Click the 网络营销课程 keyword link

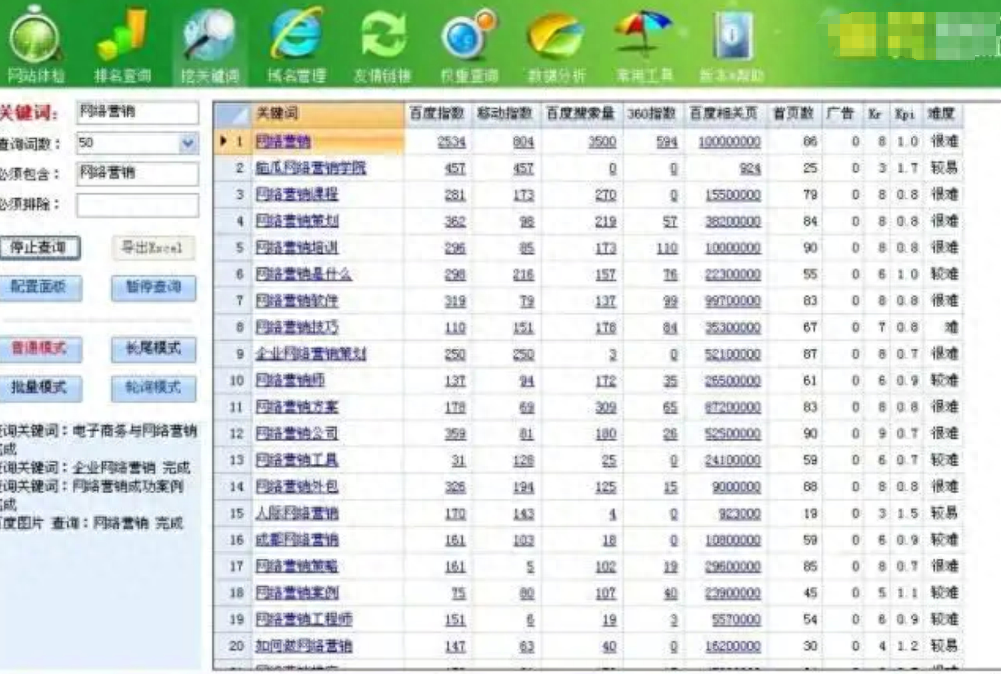296,194
